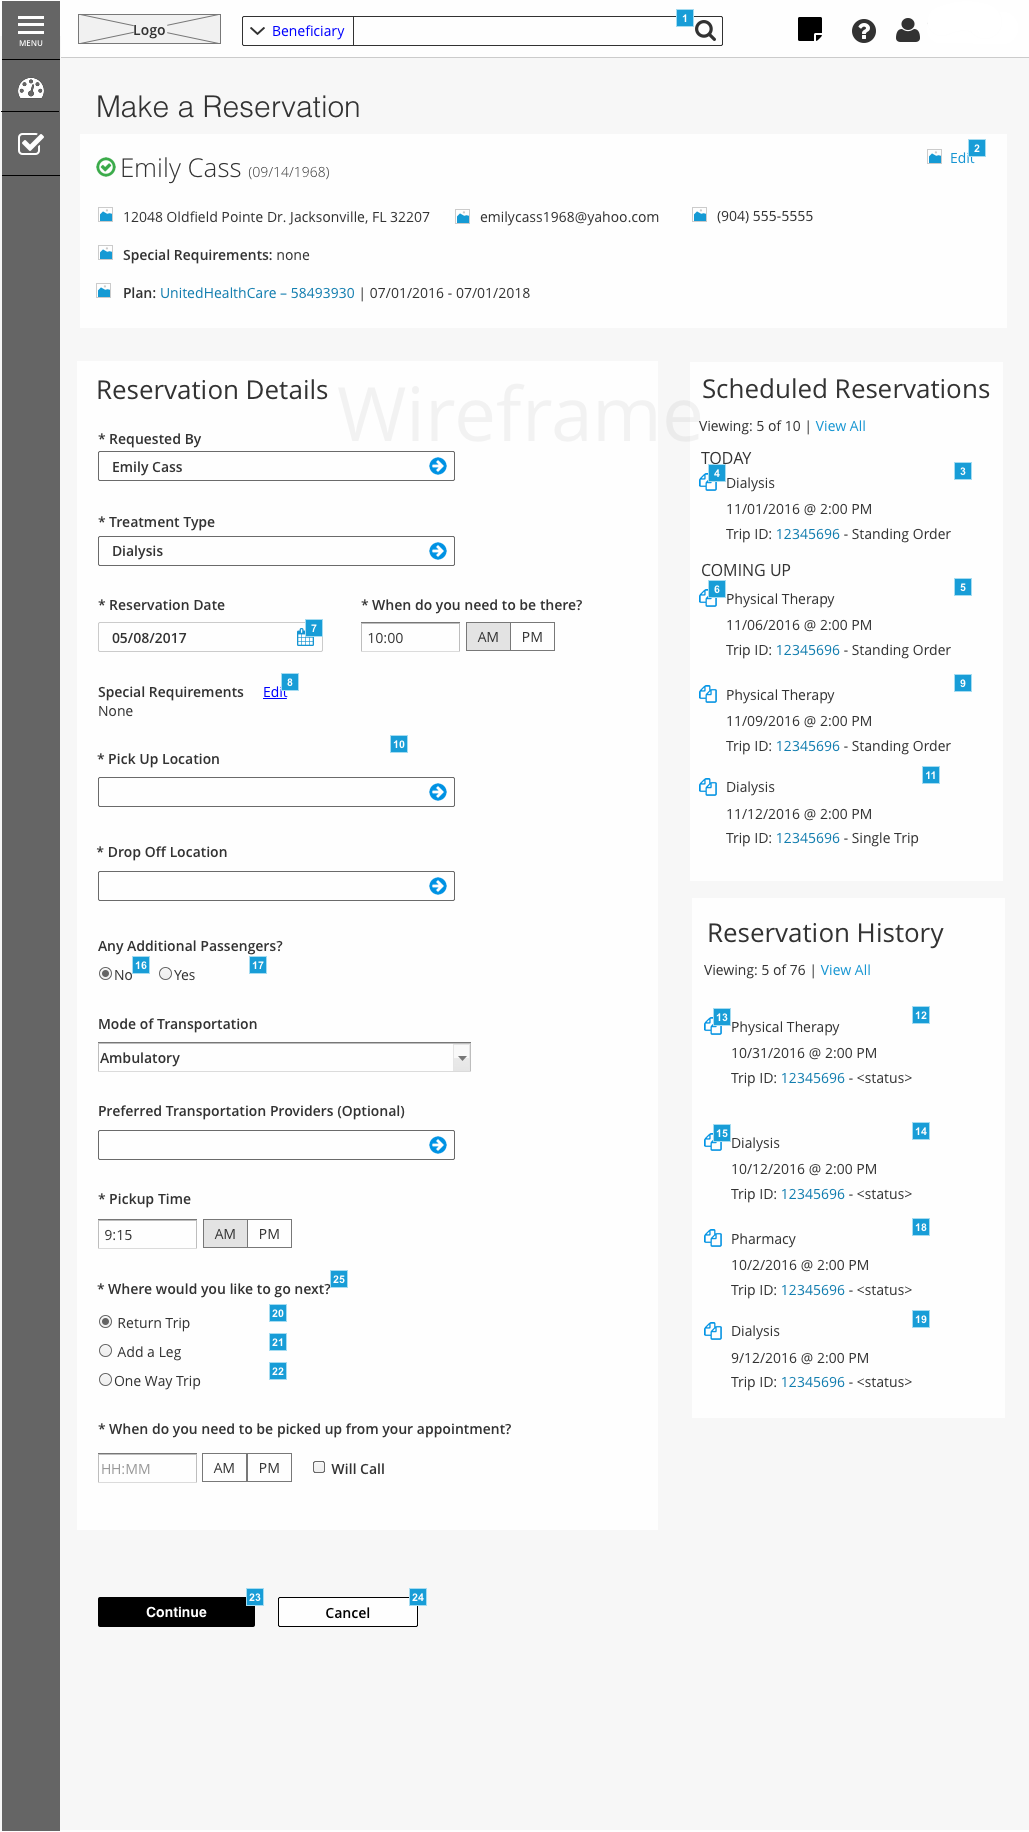The height and width of the screenshot is (1832, 1029).
Task: Click the Requested By field Emily Cass
Action: [x=276, y=466]
